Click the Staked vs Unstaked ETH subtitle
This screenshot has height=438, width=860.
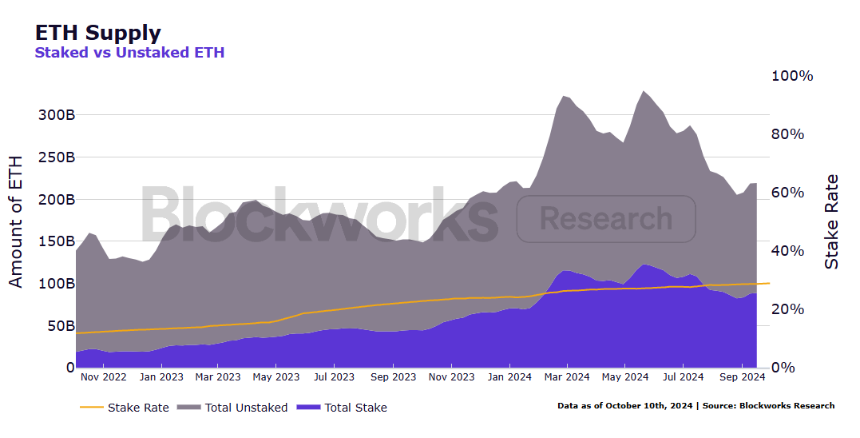(129, 53)
